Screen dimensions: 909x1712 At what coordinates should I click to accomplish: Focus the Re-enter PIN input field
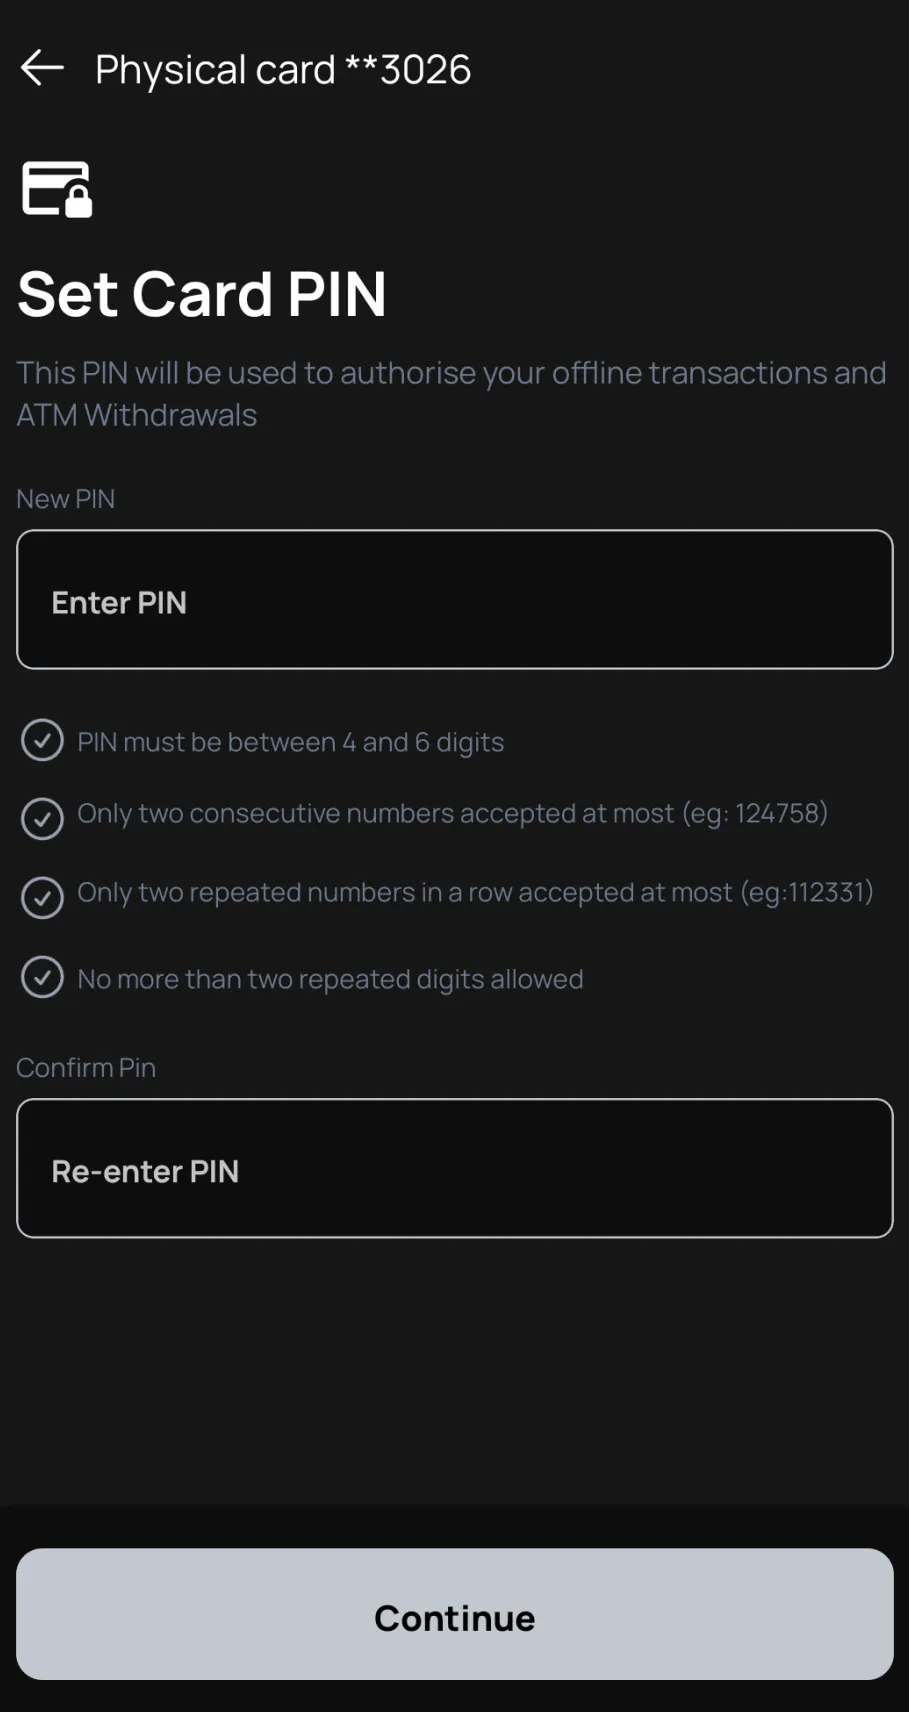click(454, 1168)
